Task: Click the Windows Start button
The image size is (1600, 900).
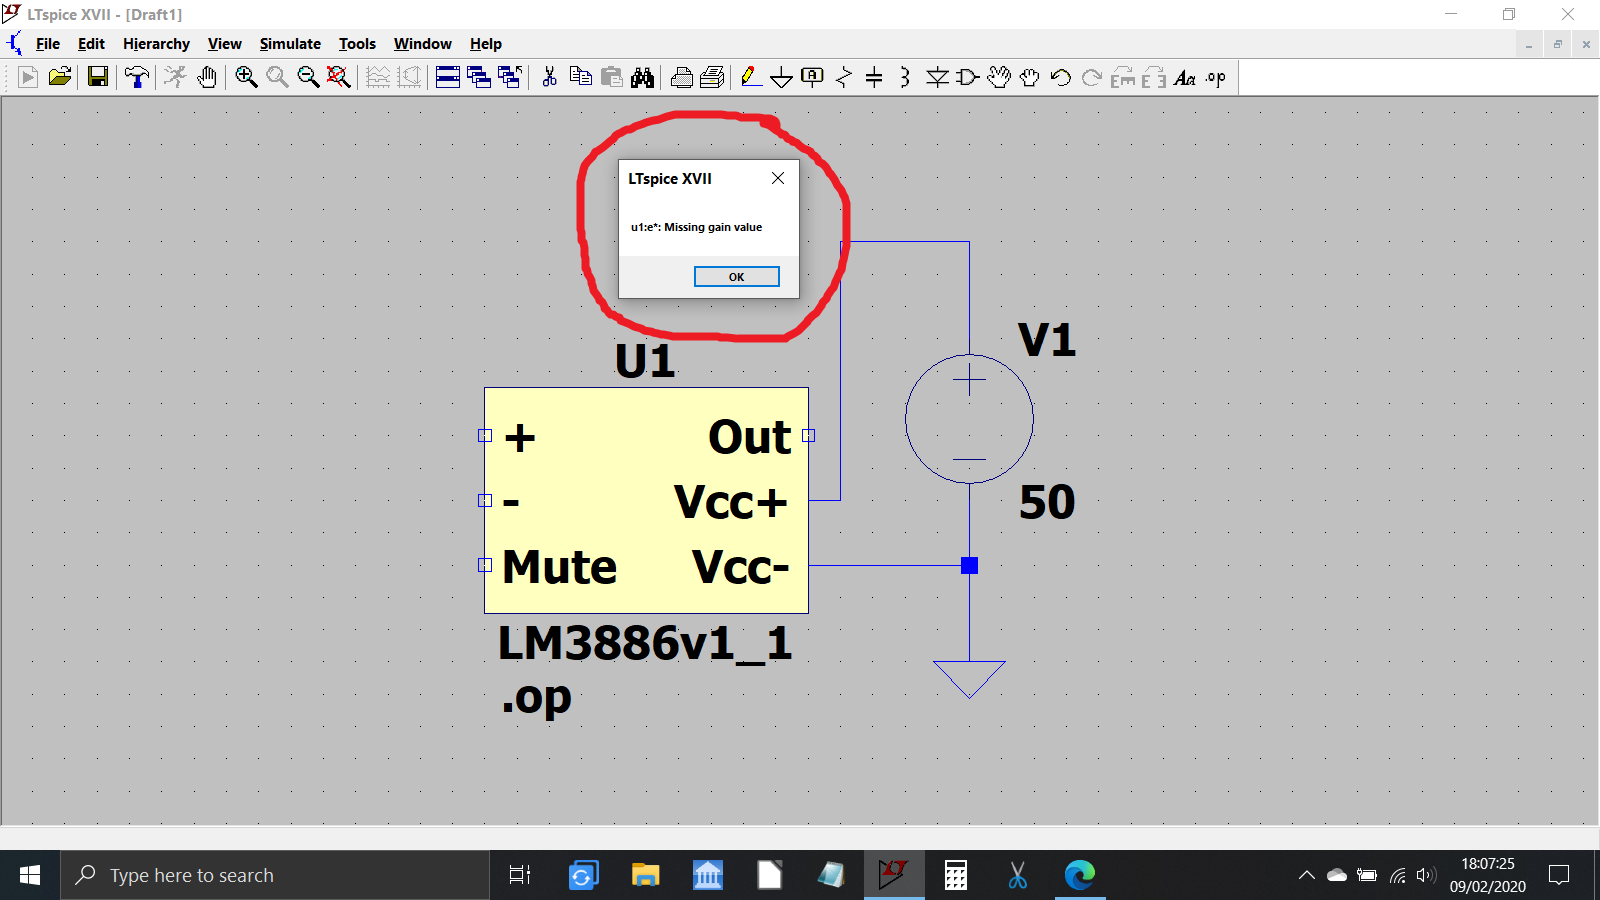Action: (30, 876)
